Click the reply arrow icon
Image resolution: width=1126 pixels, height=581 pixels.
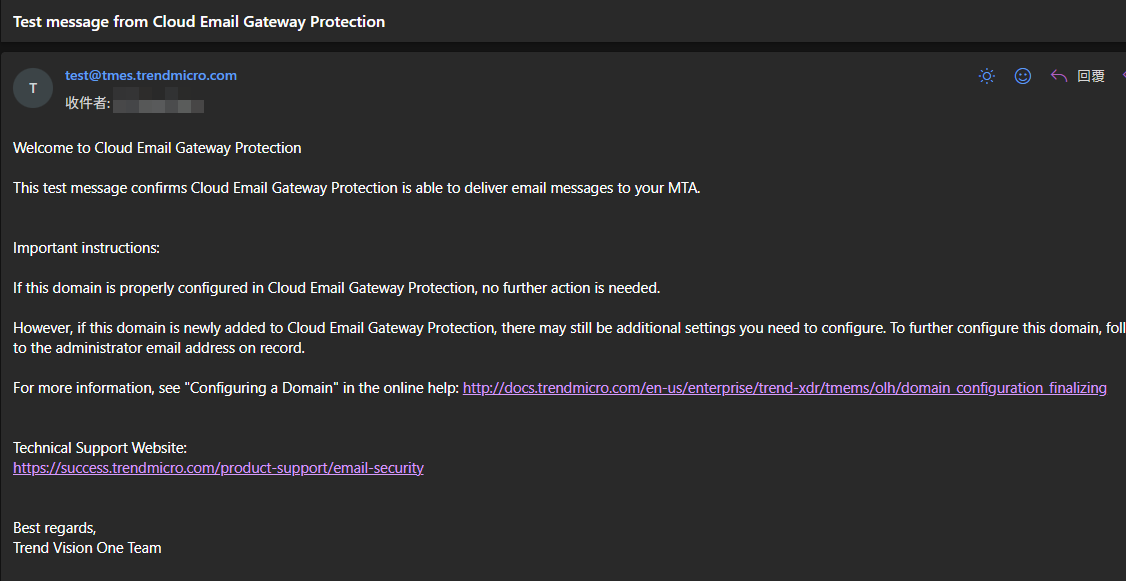[x=1059, y=76]
